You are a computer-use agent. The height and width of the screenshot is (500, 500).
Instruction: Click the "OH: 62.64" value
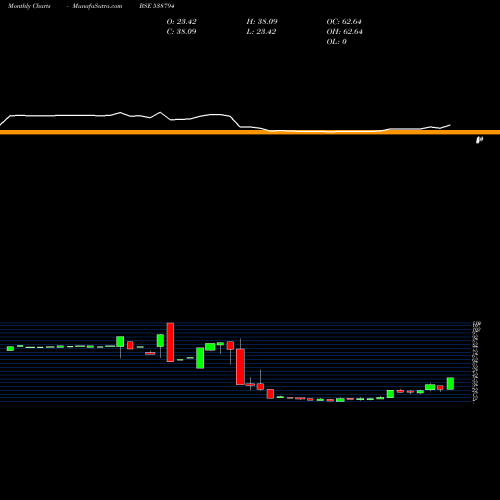pyautogui.click(x=344, y=31)
